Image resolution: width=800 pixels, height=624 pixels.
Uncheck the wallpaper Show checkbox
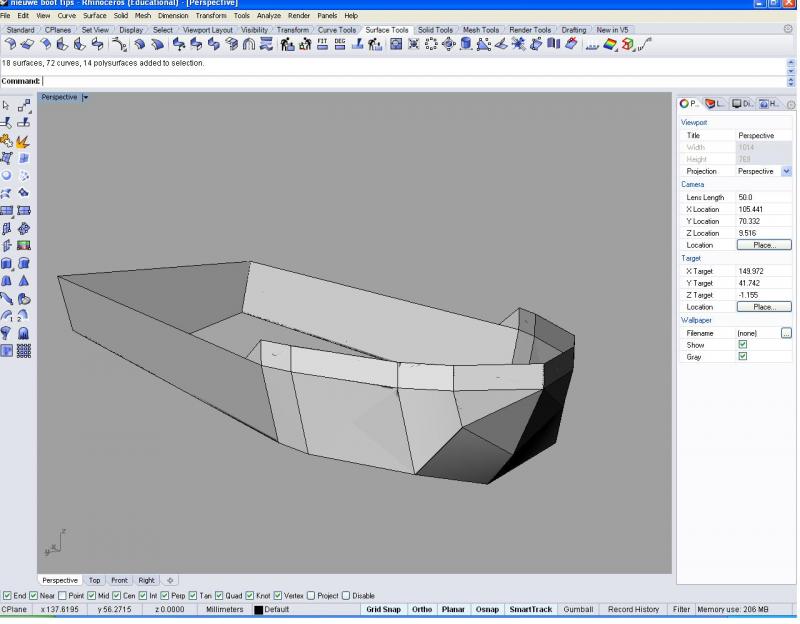[x=742, y=344]
